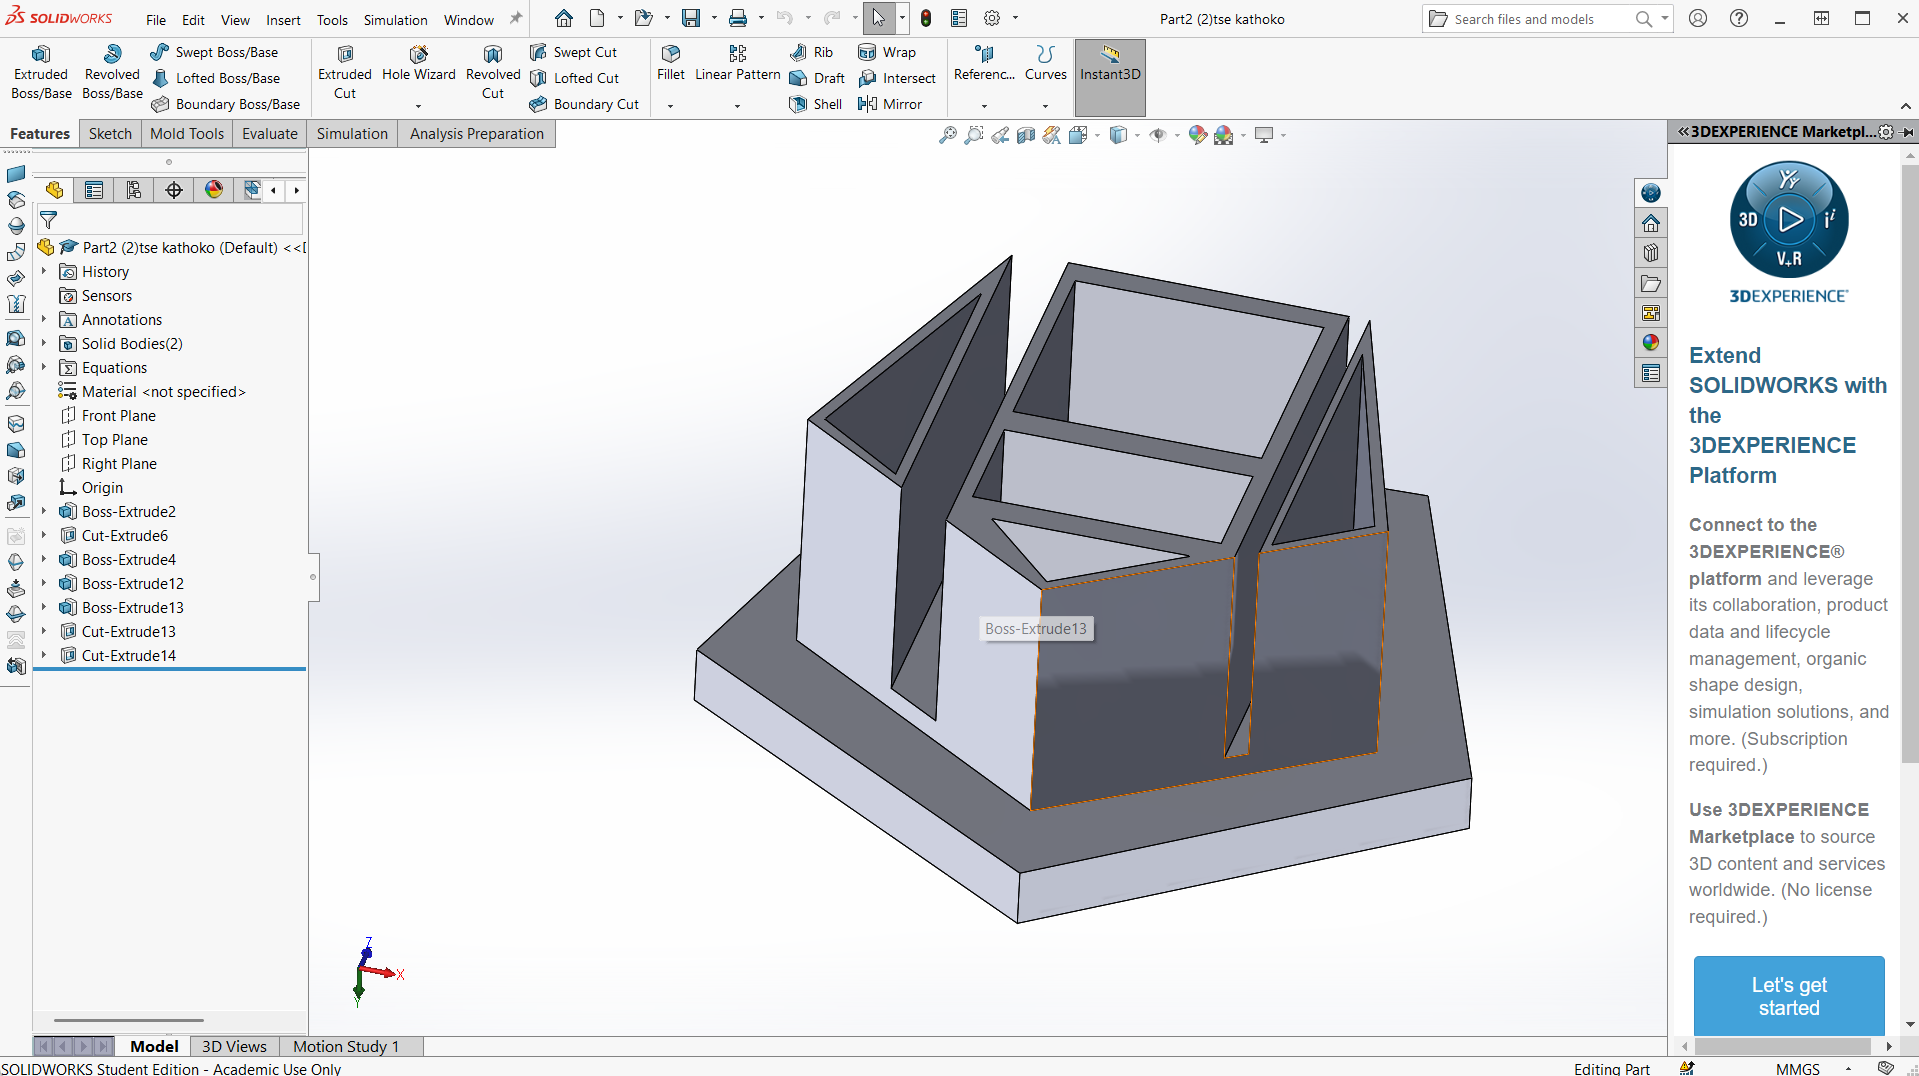Open the 3D Views tab
The width and height of the screenshot is (1919, 1076).
click(x=234, y=1046)
